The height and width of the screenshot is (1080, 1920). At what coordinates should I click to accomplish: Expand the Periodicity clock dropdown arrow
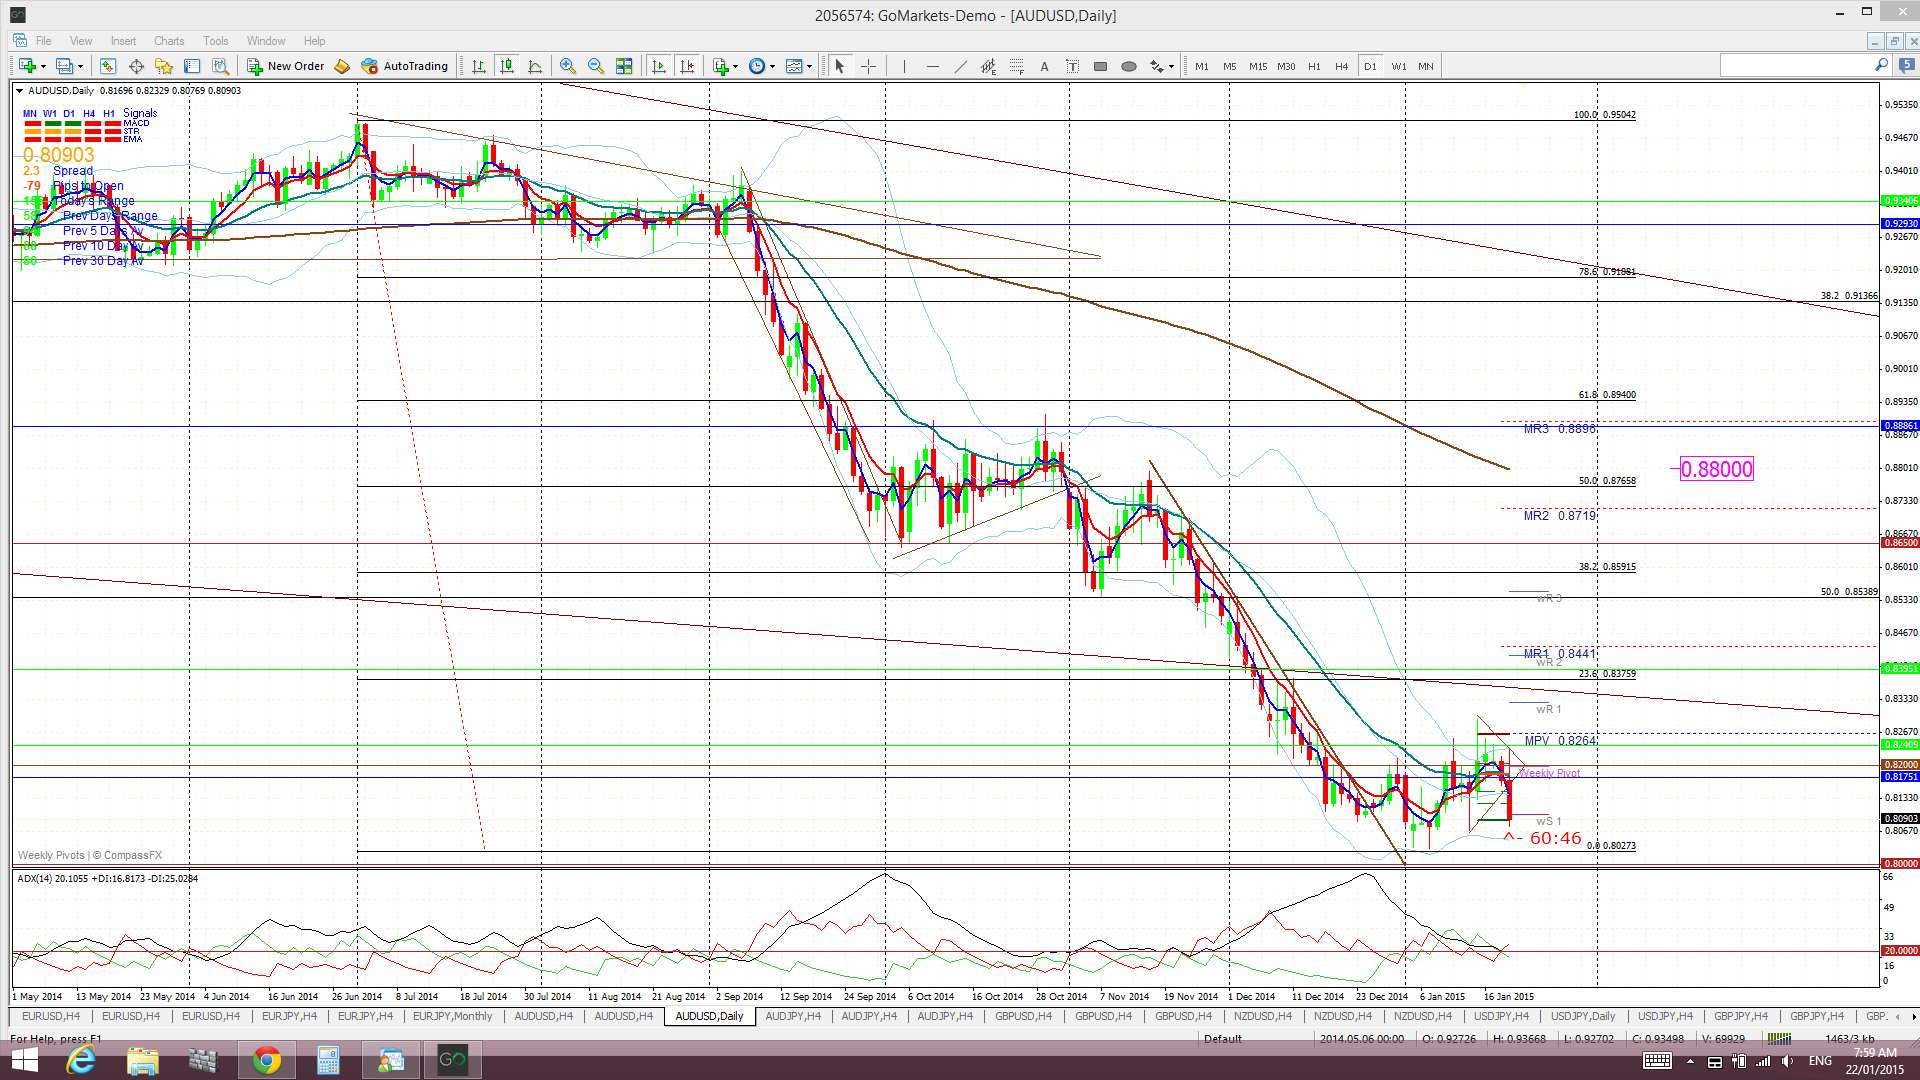click(772, 66)
